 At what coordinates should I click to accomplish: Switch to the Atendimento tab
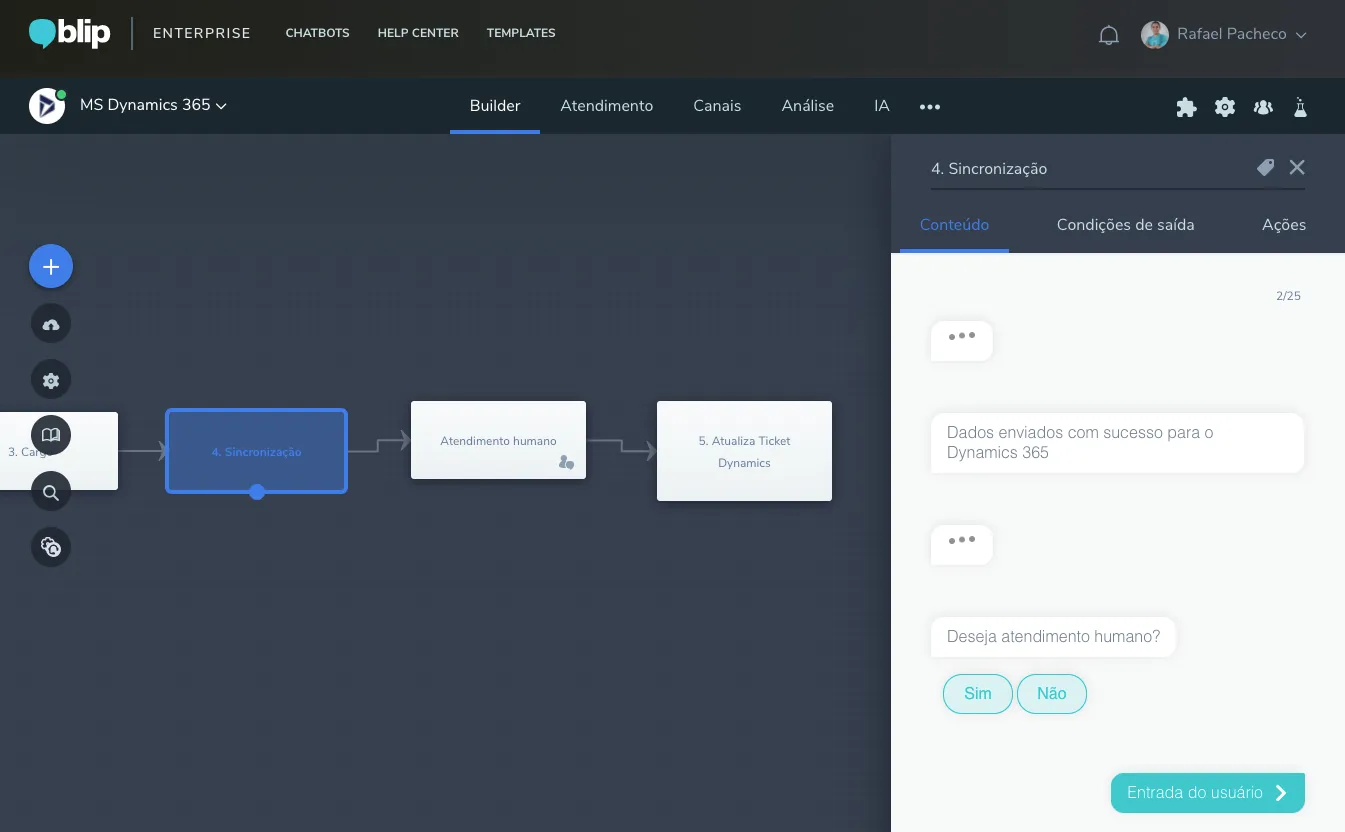607,106
